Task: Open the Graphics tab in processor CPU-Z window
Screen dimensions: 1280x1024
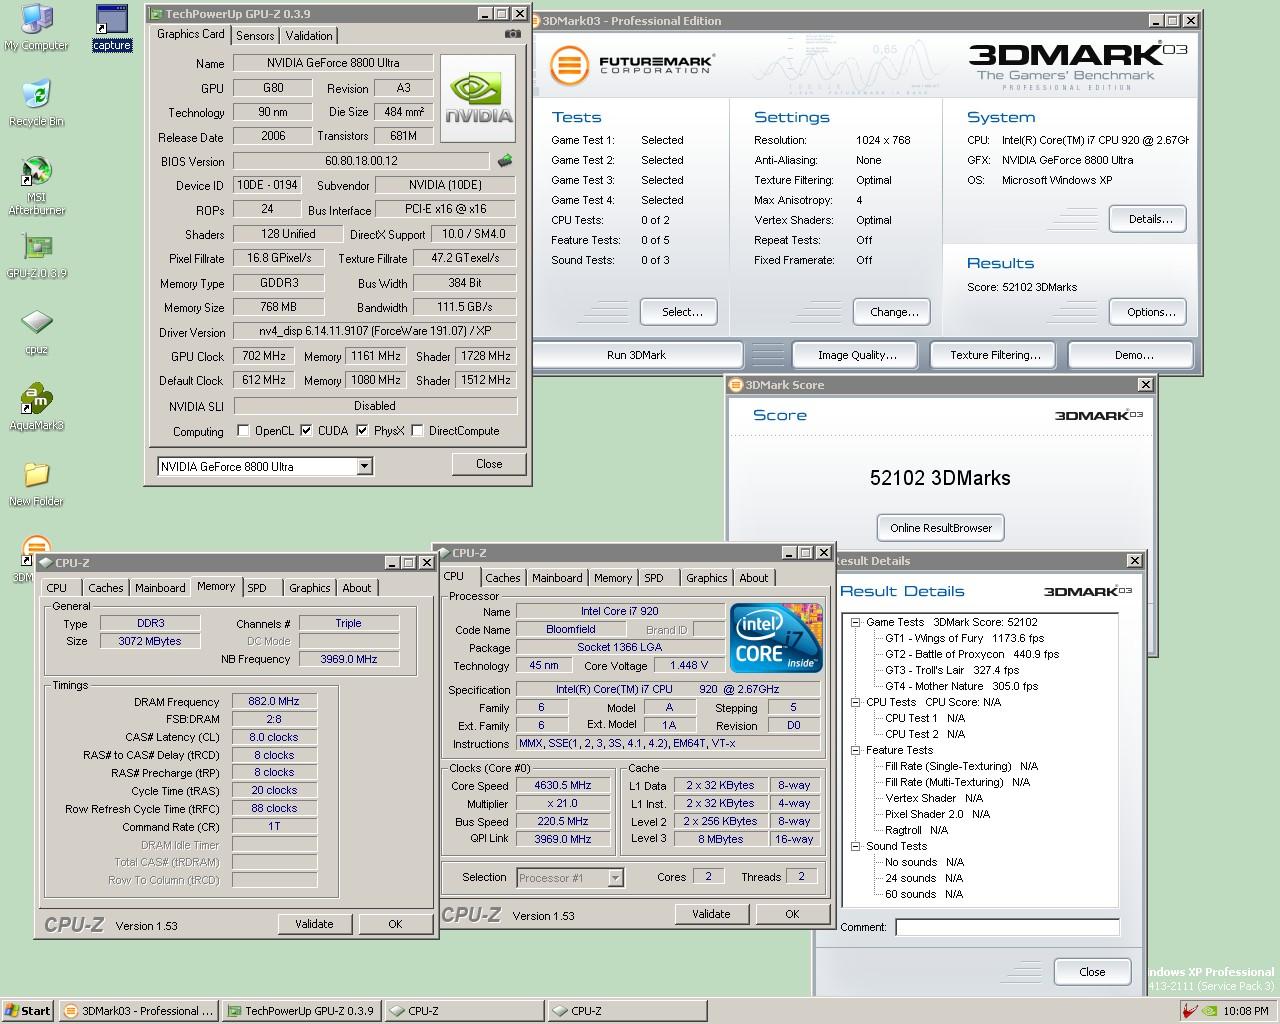Action: pos(707,578)
